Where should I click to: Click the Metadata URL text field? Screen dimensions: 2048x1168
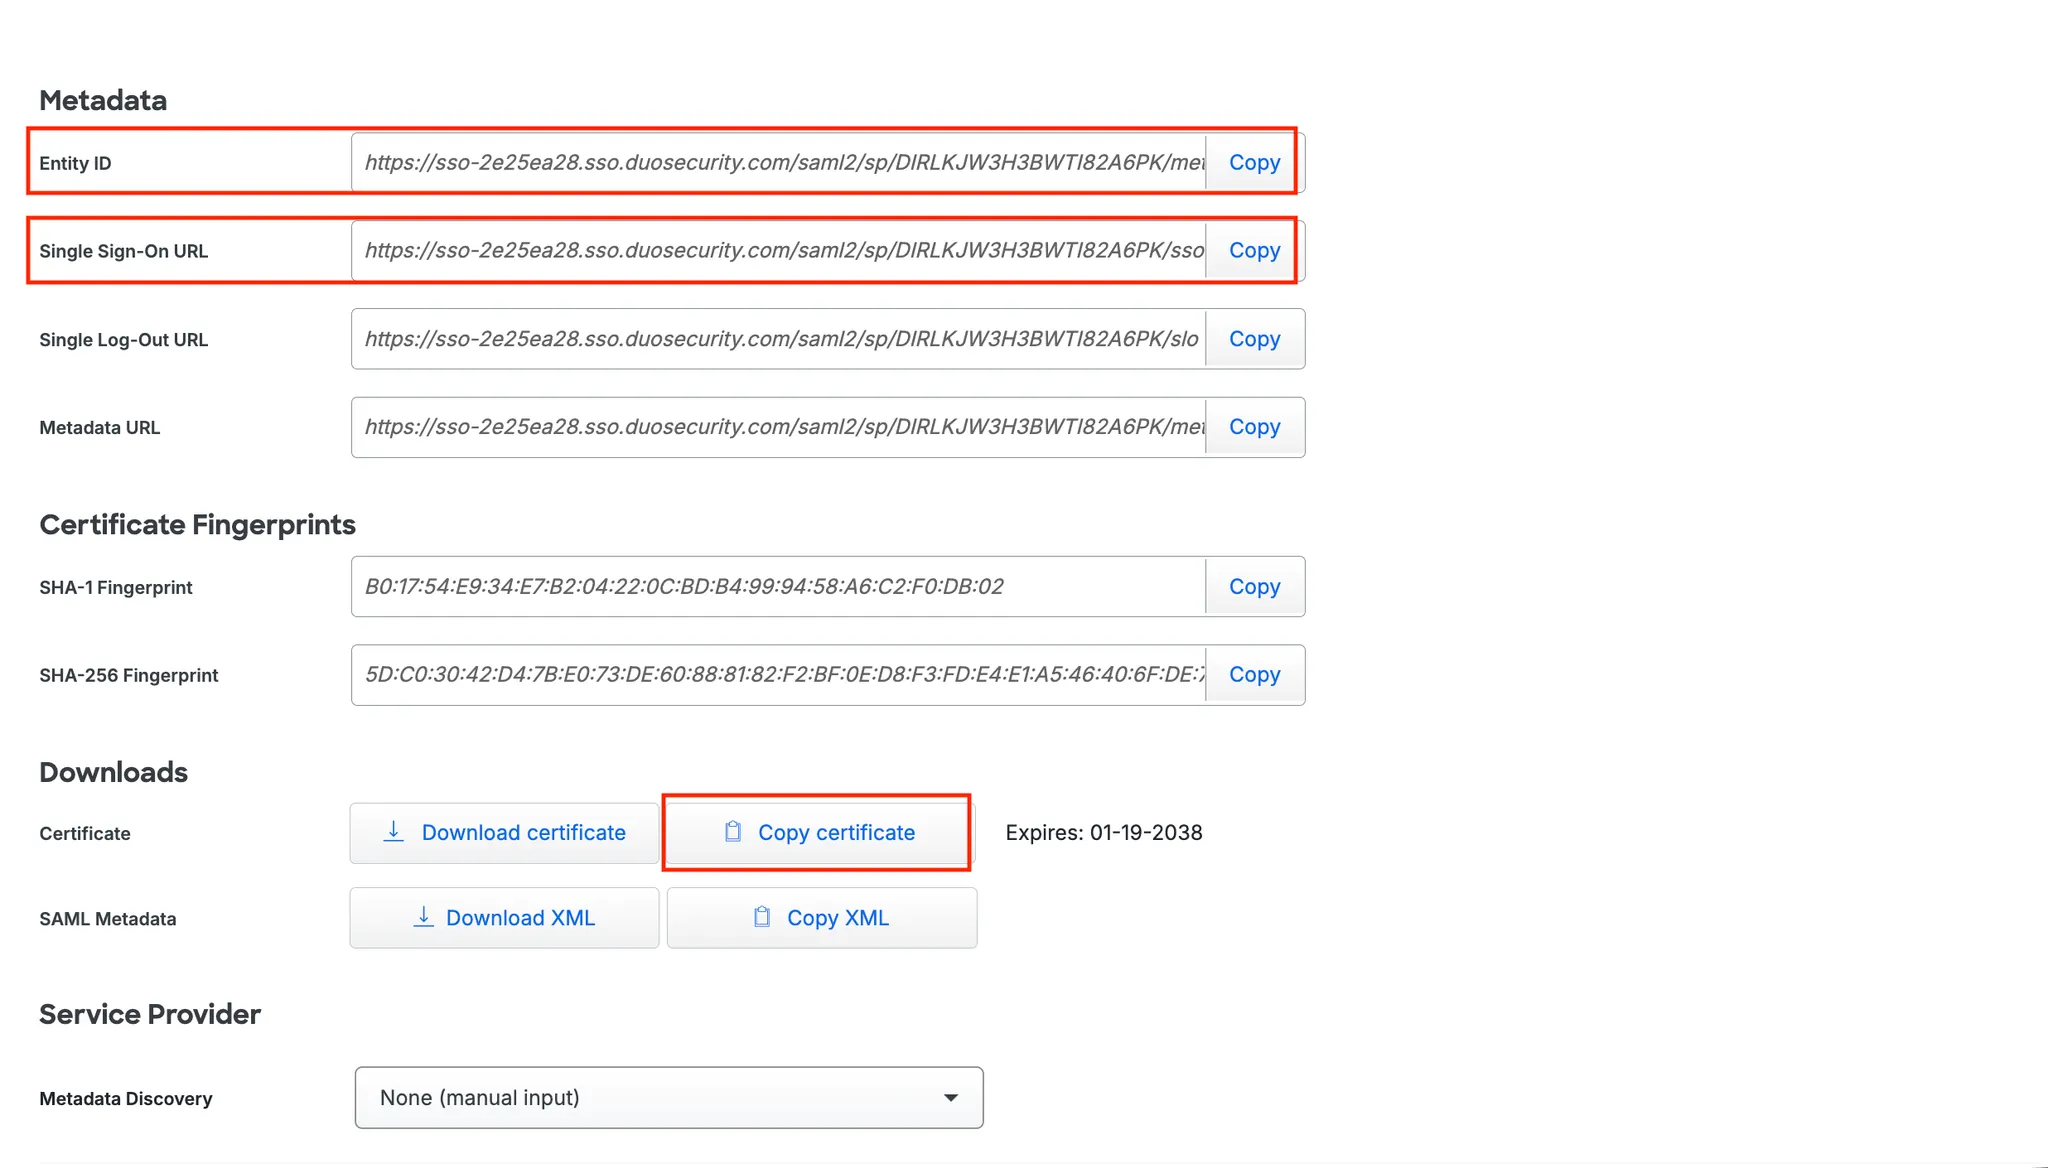(x=780, y=427)
